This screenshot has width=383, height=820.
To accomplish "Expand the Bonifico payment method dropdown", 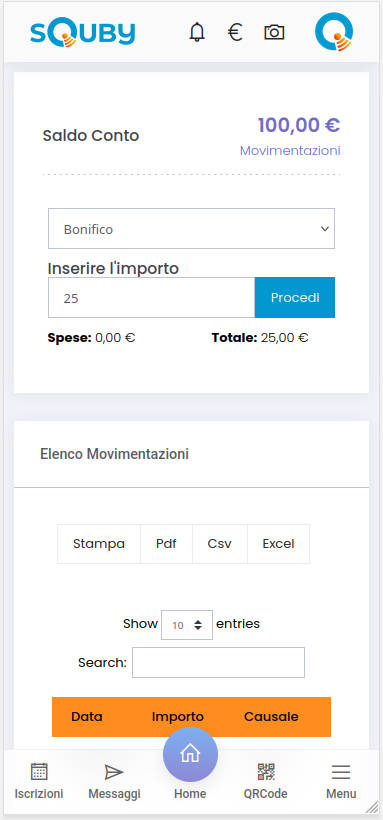I will (x=192, y=229).
